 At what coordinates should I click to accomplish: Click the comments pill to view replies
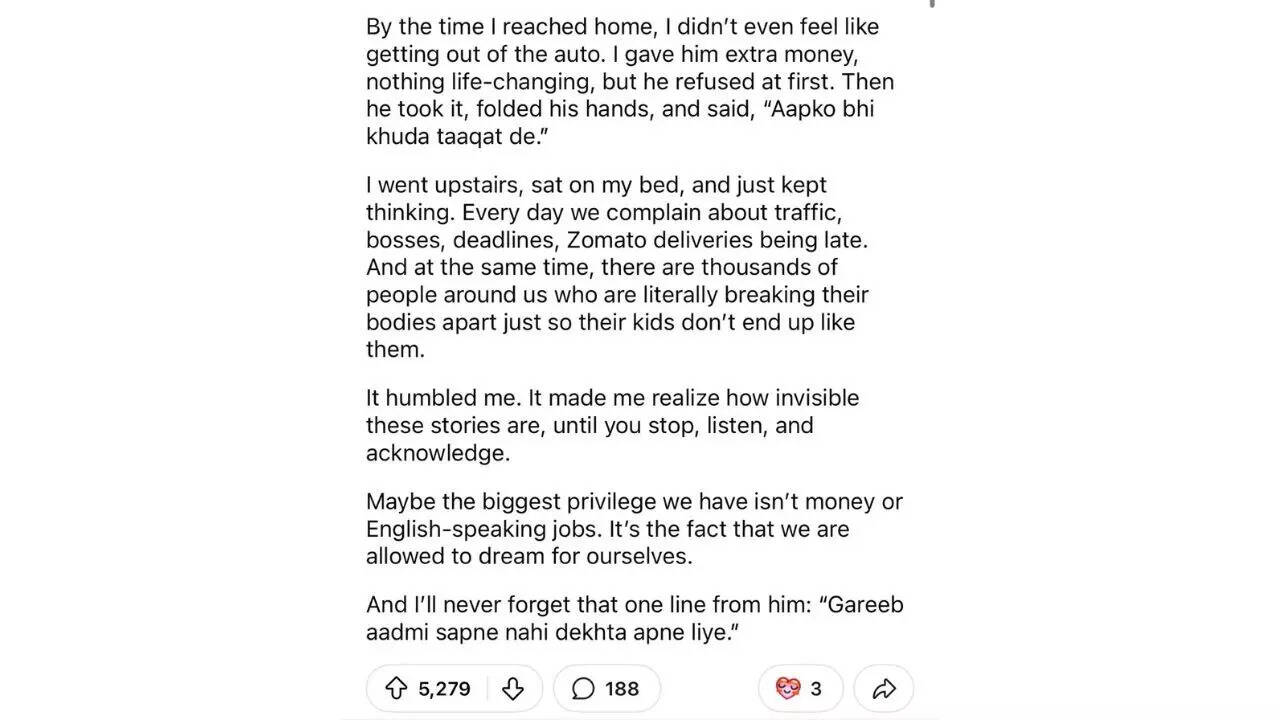606,688
